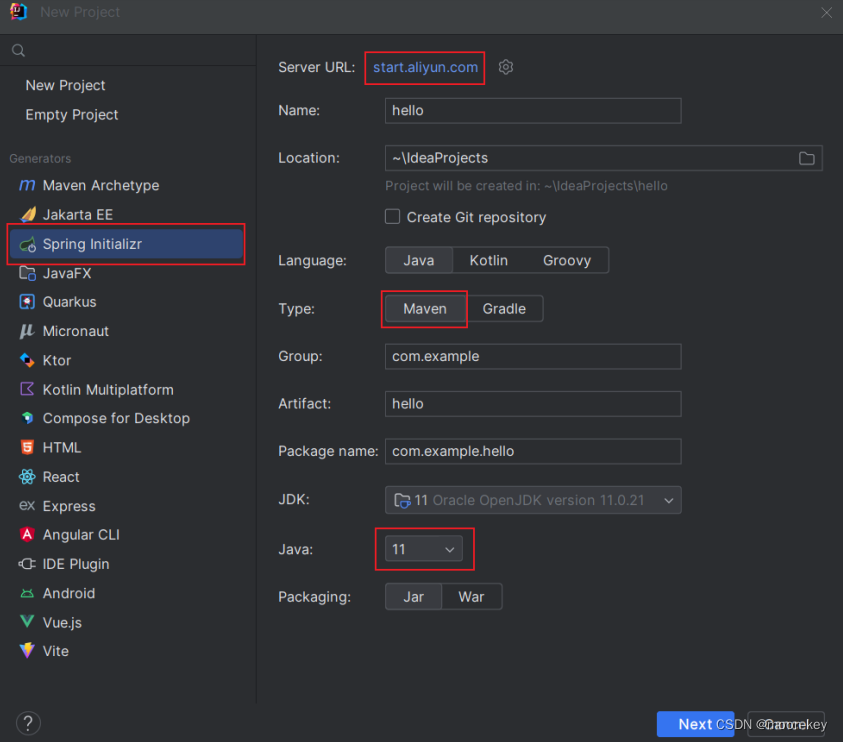The height and width of the screenshot is (742, 843).
Task: Click the Ktor logo icon
Action: pos(27,360)
